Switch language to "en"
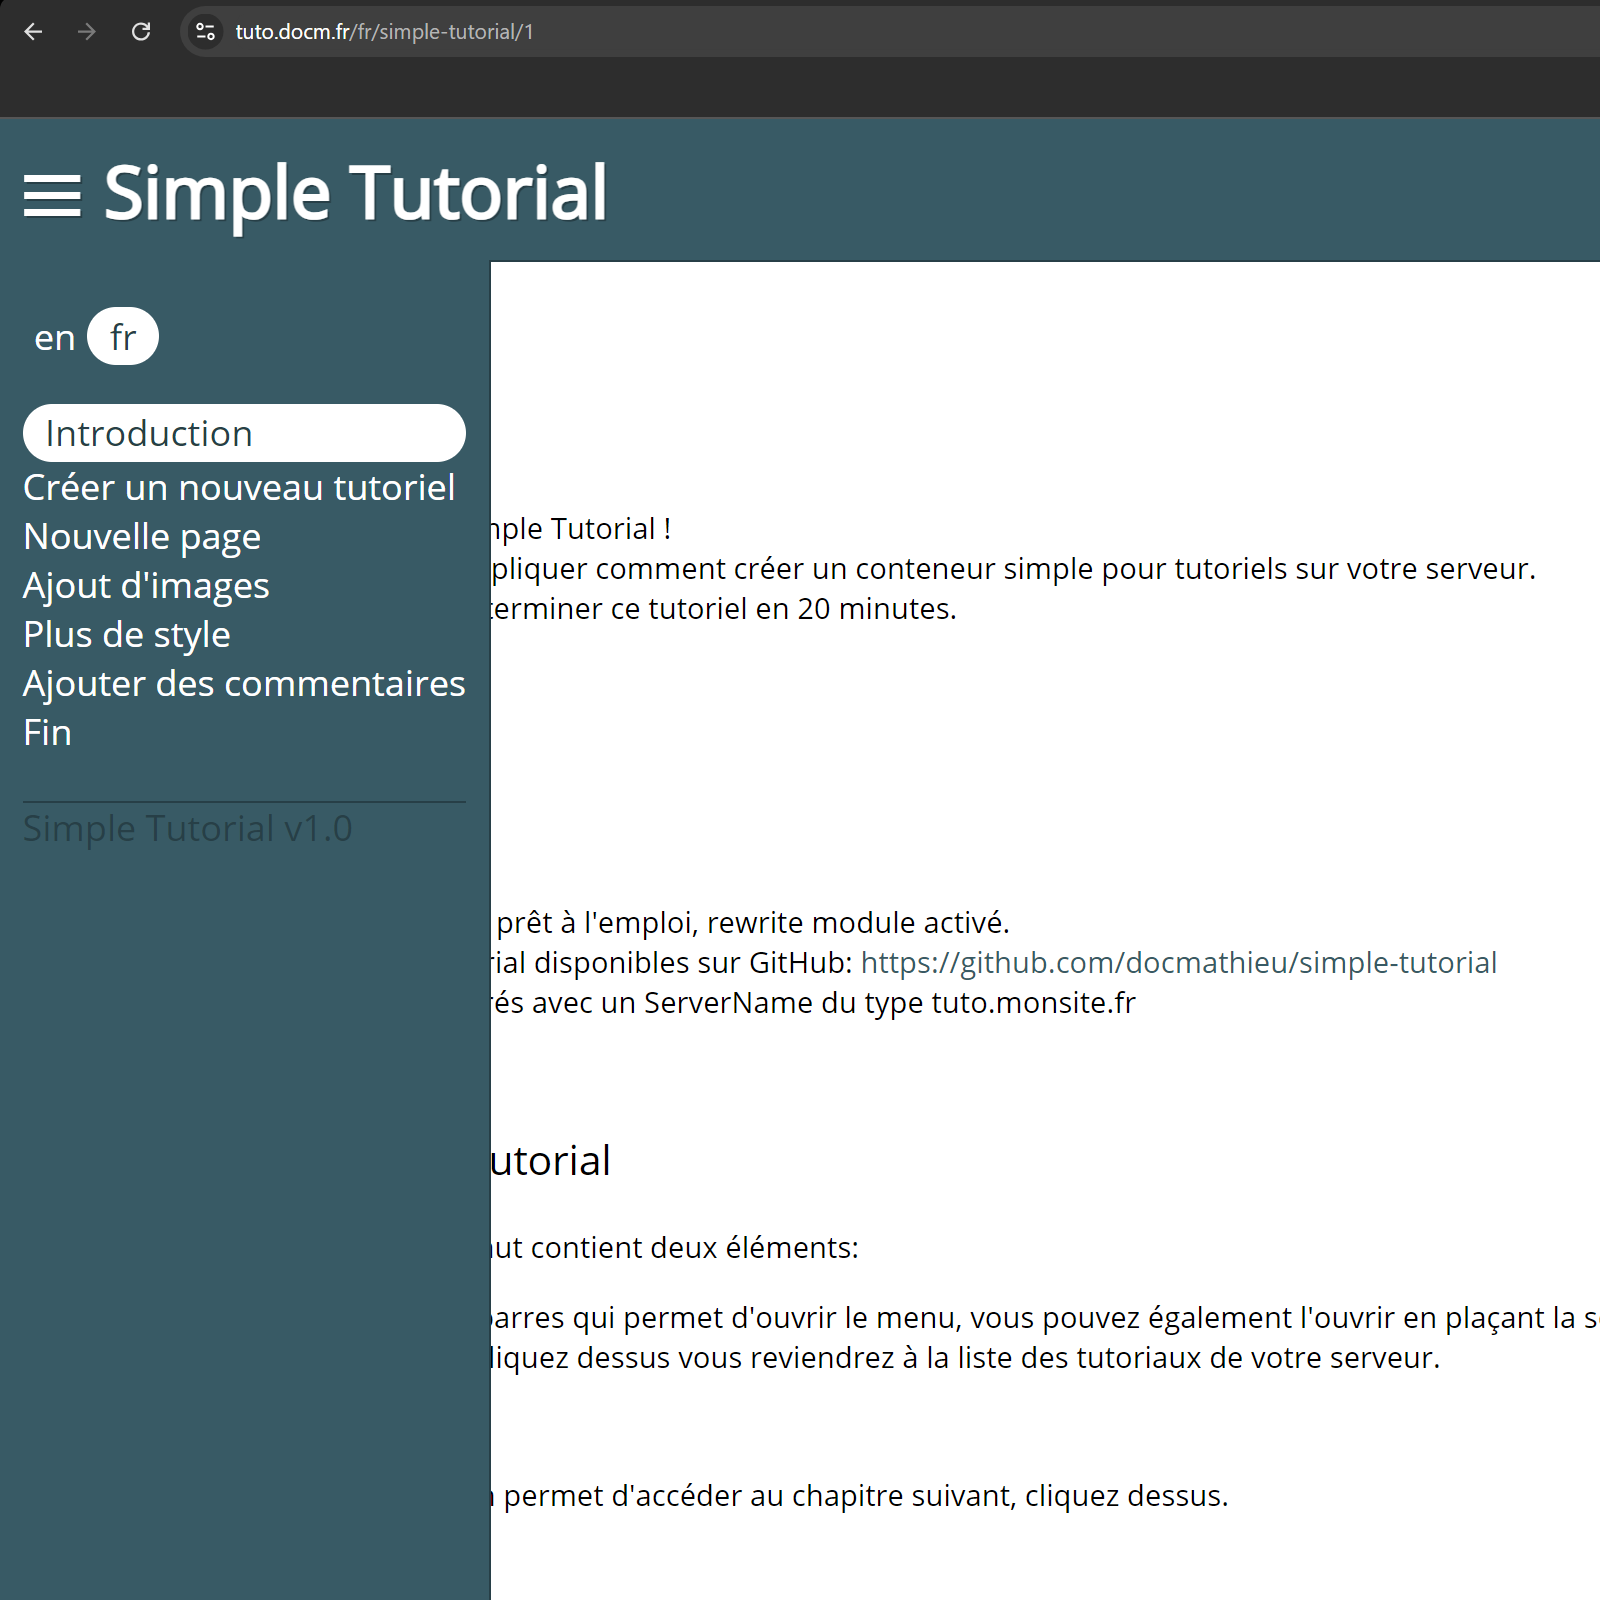The image size is (1600, 1600). coord(54,337)
